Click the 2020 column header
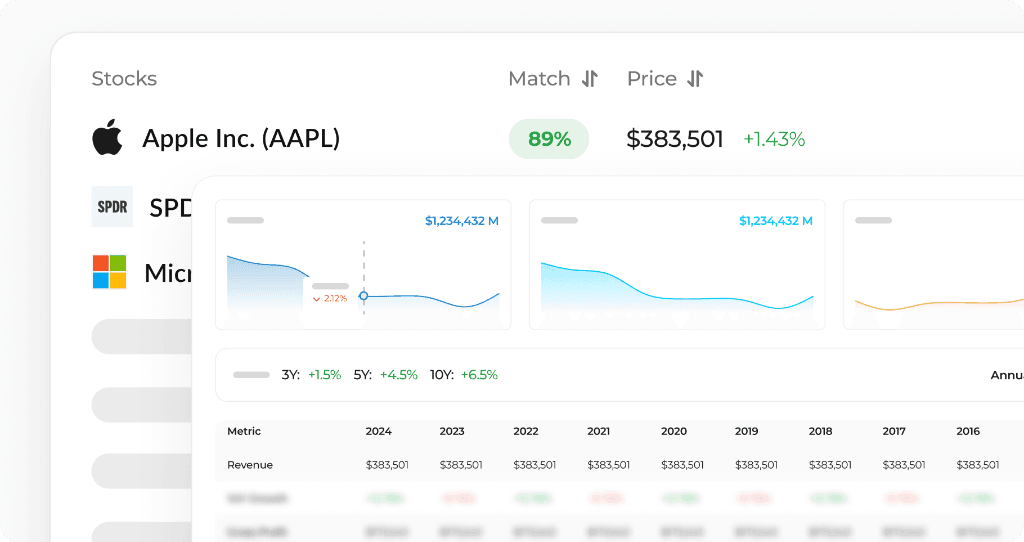 674,431
